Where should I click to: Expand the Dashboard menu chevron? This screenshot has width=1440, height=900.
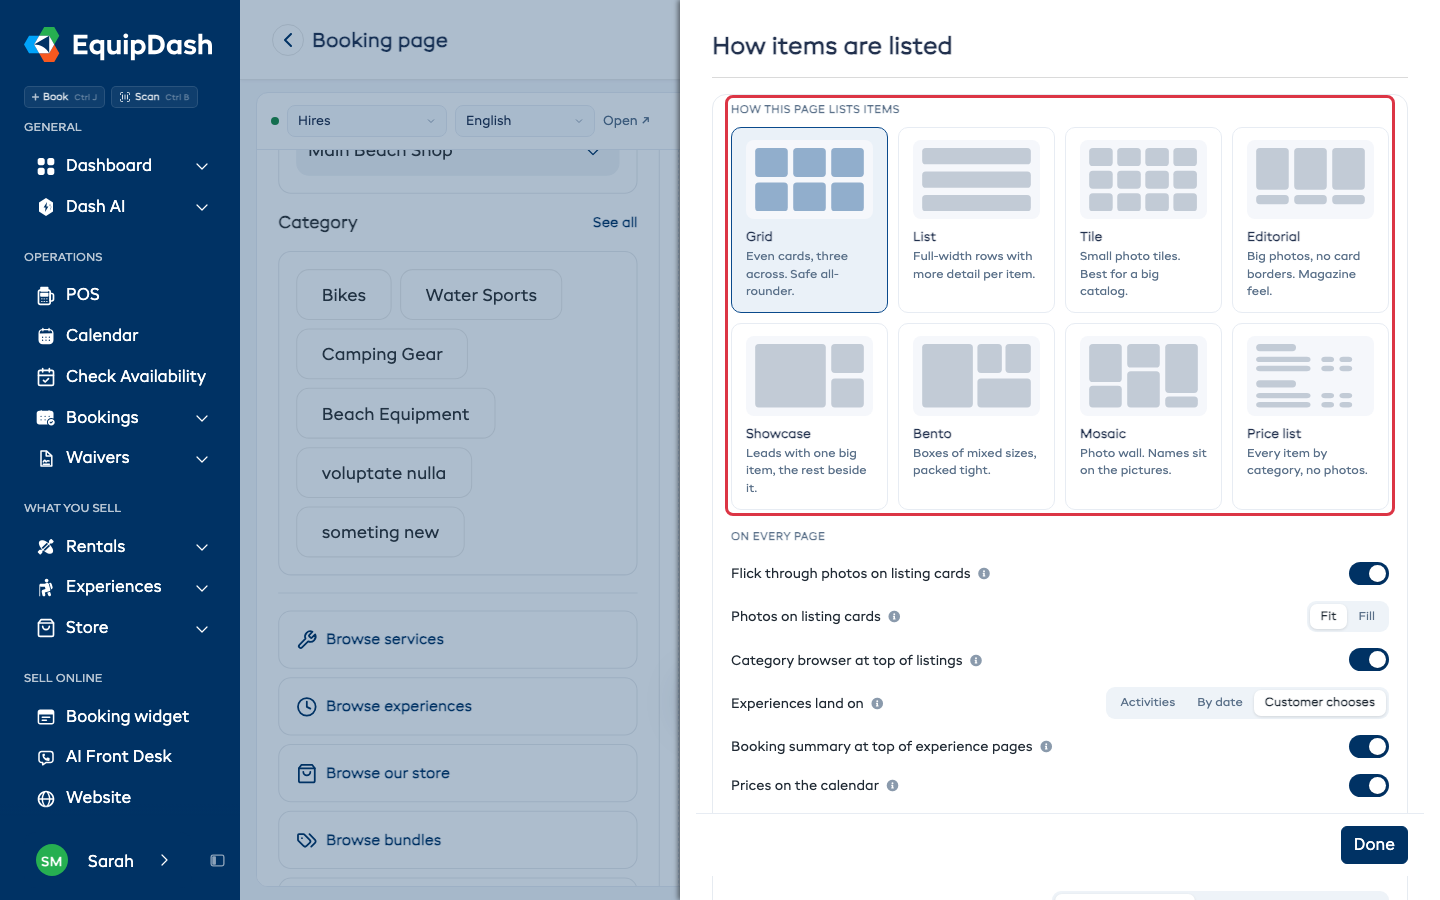click(202, 166)
